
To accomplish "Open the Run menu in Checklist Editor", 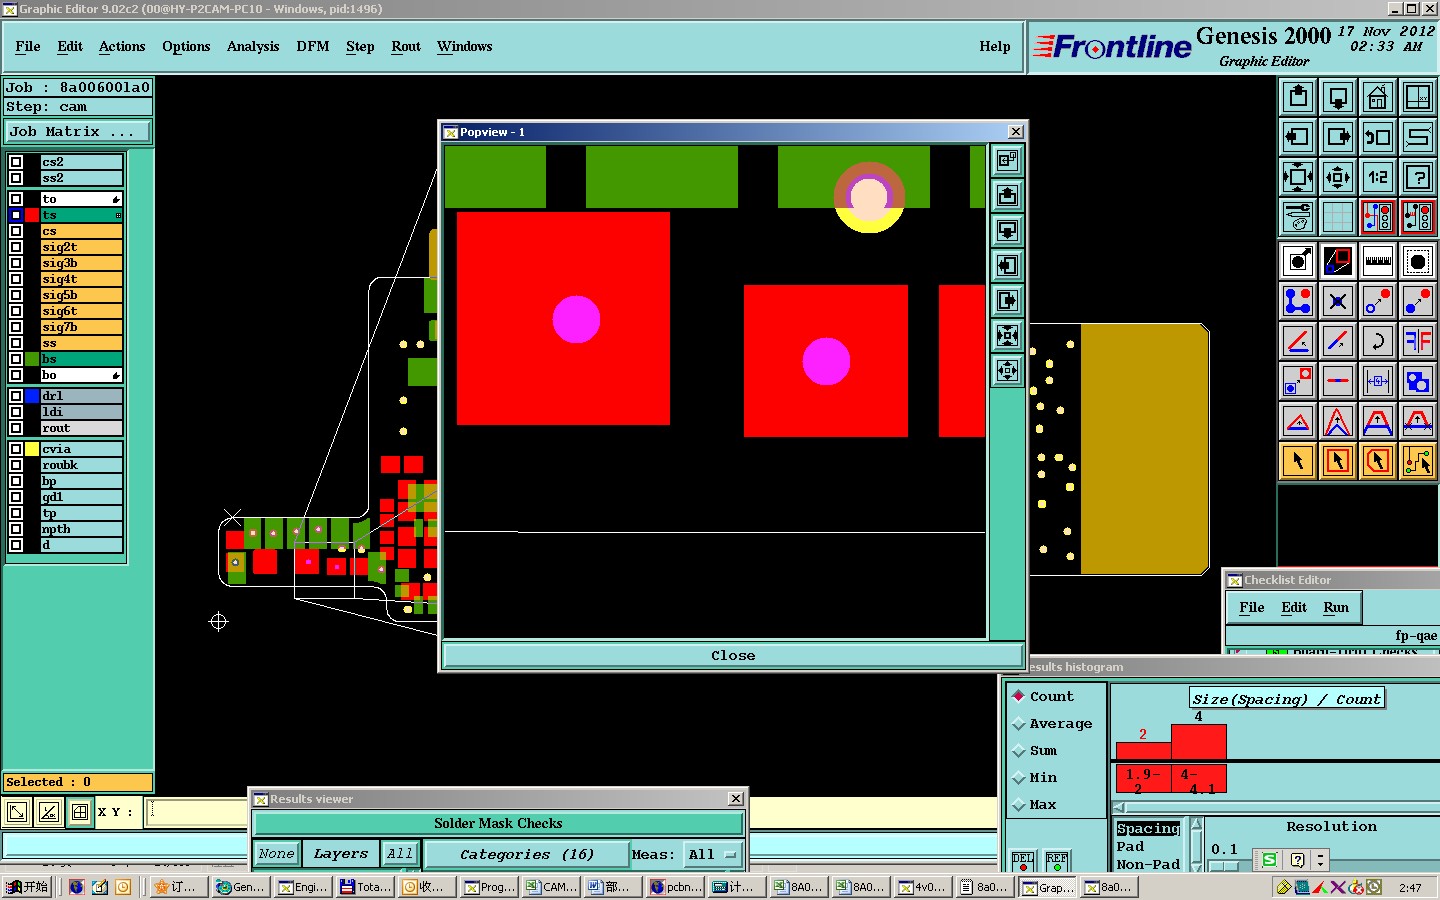I will coord(1336,607).
